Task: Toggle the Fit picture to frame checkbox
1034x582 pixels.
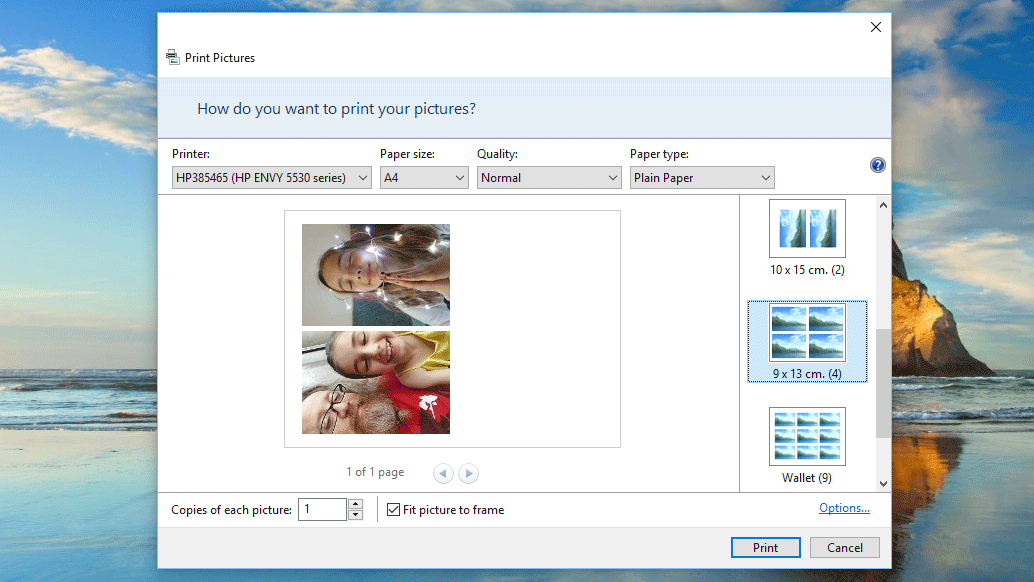Action: tap(393, 510)
